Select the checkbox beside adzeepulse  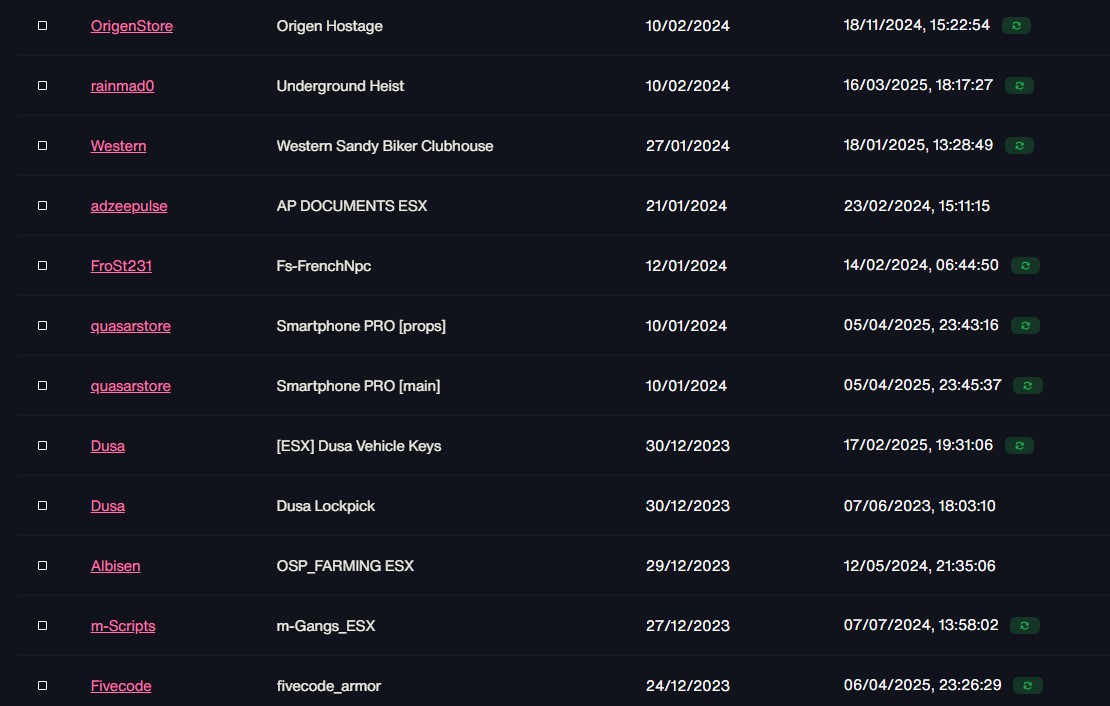click(x=42, y=205)
